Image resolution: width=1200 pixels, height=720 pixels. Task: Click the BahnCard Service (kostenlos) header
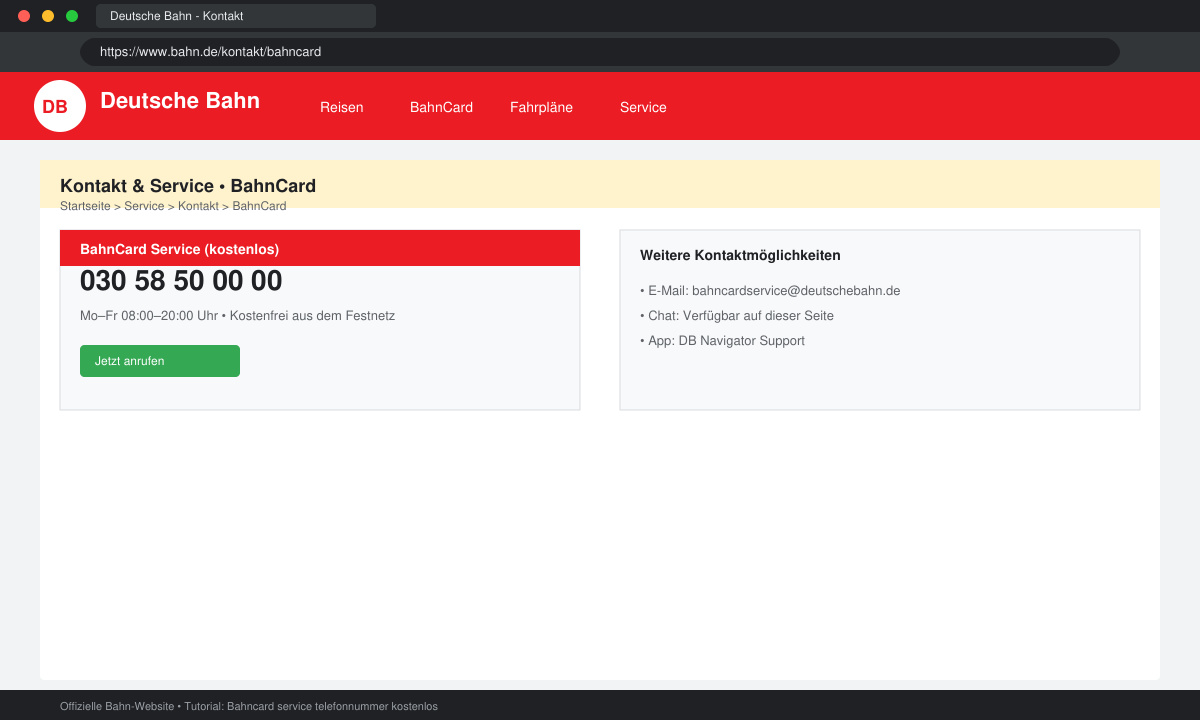[320, 249]
